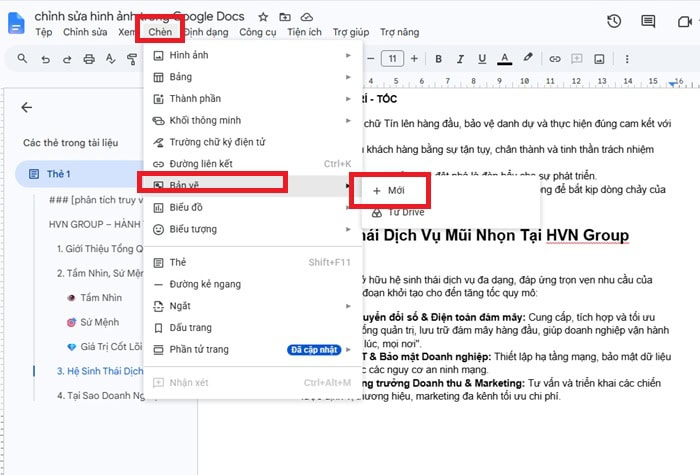Expand the Biểu đồ submenu
This screenshot has height=475, width=700.
(252, 208)
